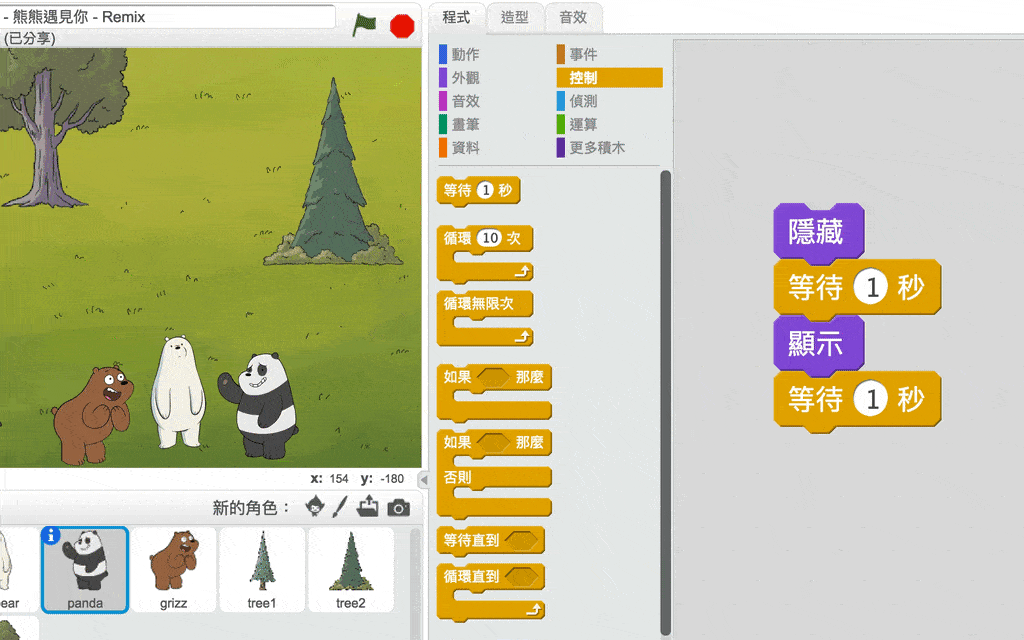Collapse the stage with the small arrow toggle
1024x640 pixels.
pyautogui.click(x=423, y=480)
